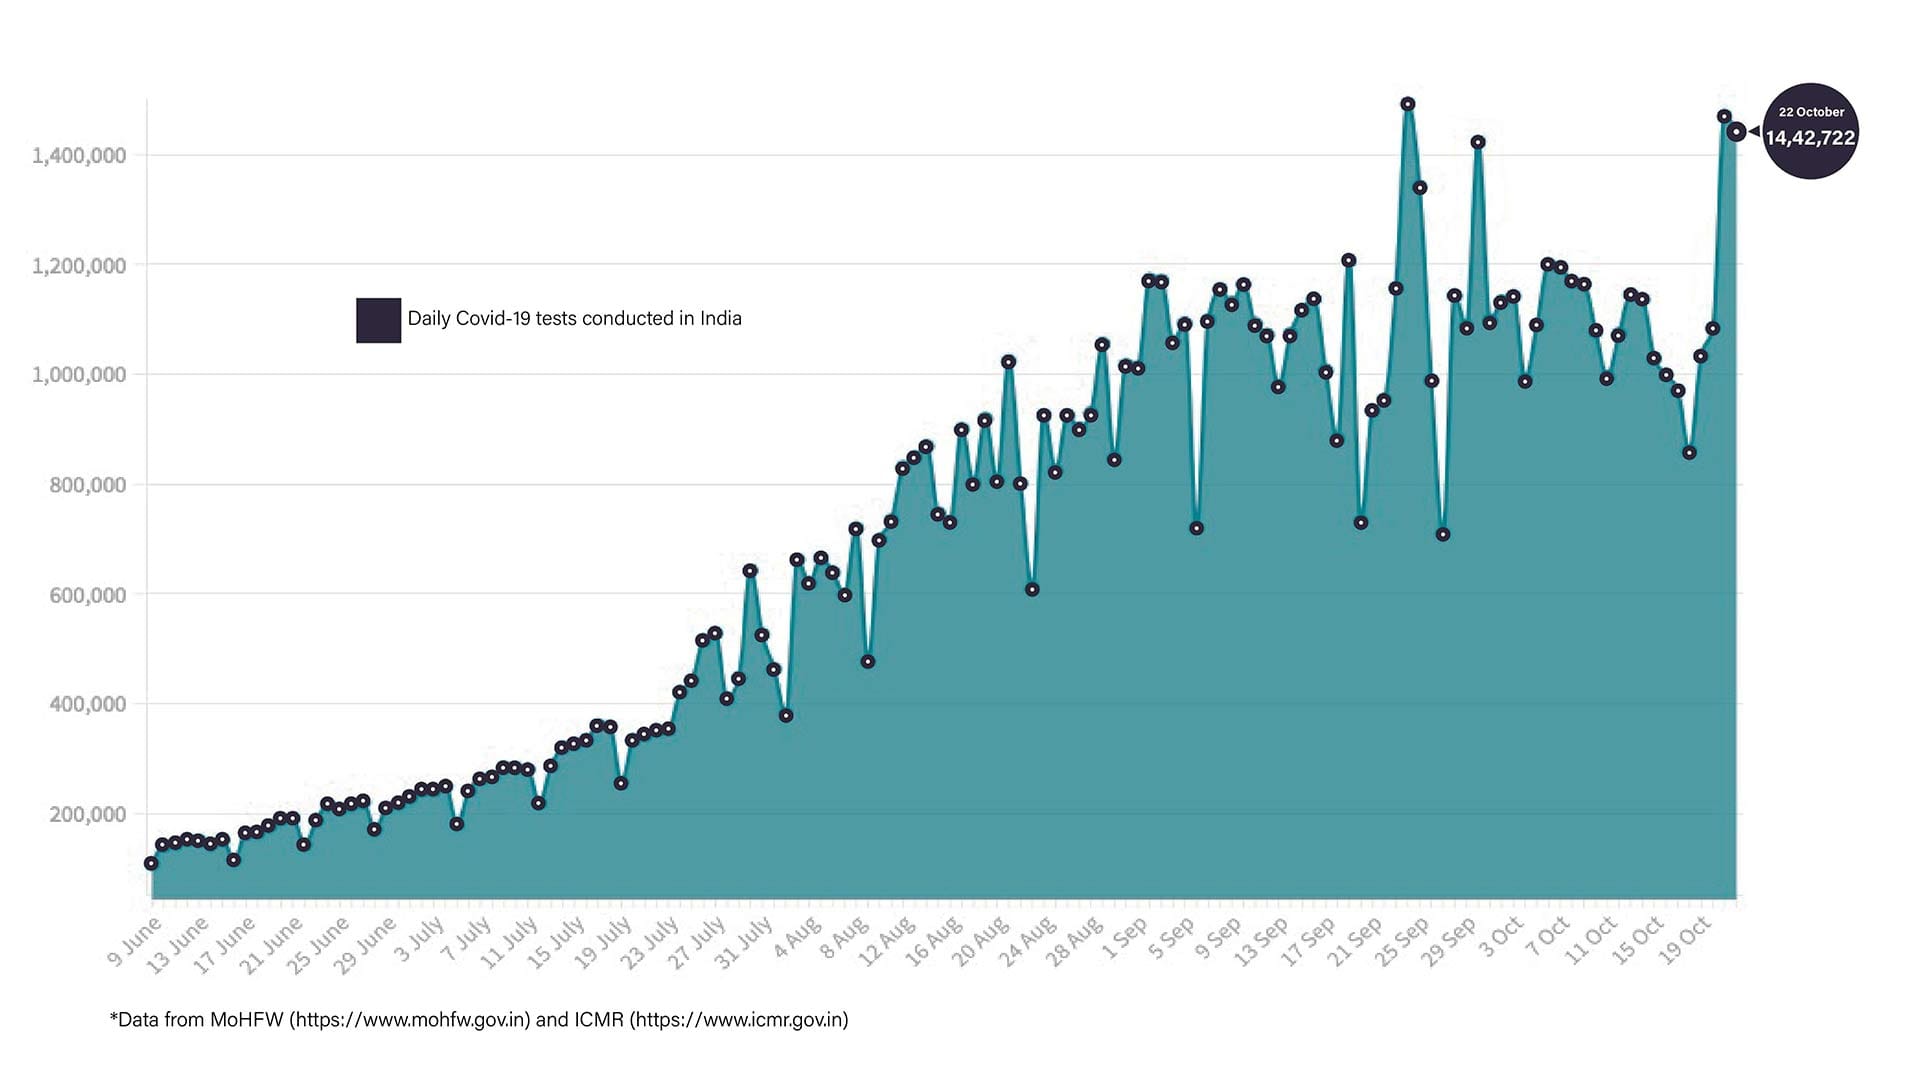
Task: Click the 29 Sep x-axis label
Action: click(1450, 942)
